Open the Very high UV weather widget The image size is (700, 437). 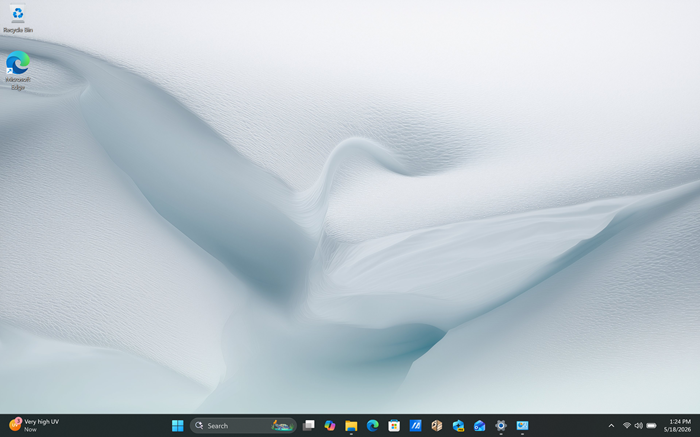(34, 425)
